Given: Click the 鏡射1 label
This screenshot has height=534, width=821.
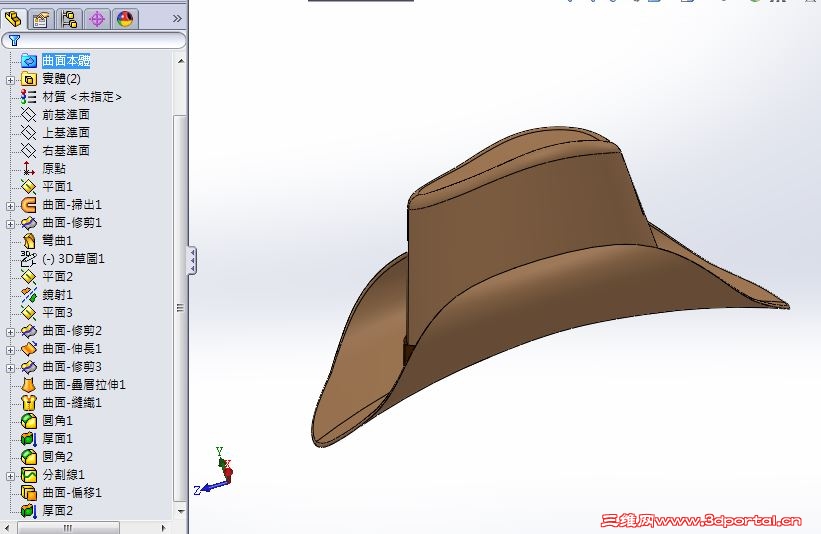Looking at the screenshot, I should (57, 295).
